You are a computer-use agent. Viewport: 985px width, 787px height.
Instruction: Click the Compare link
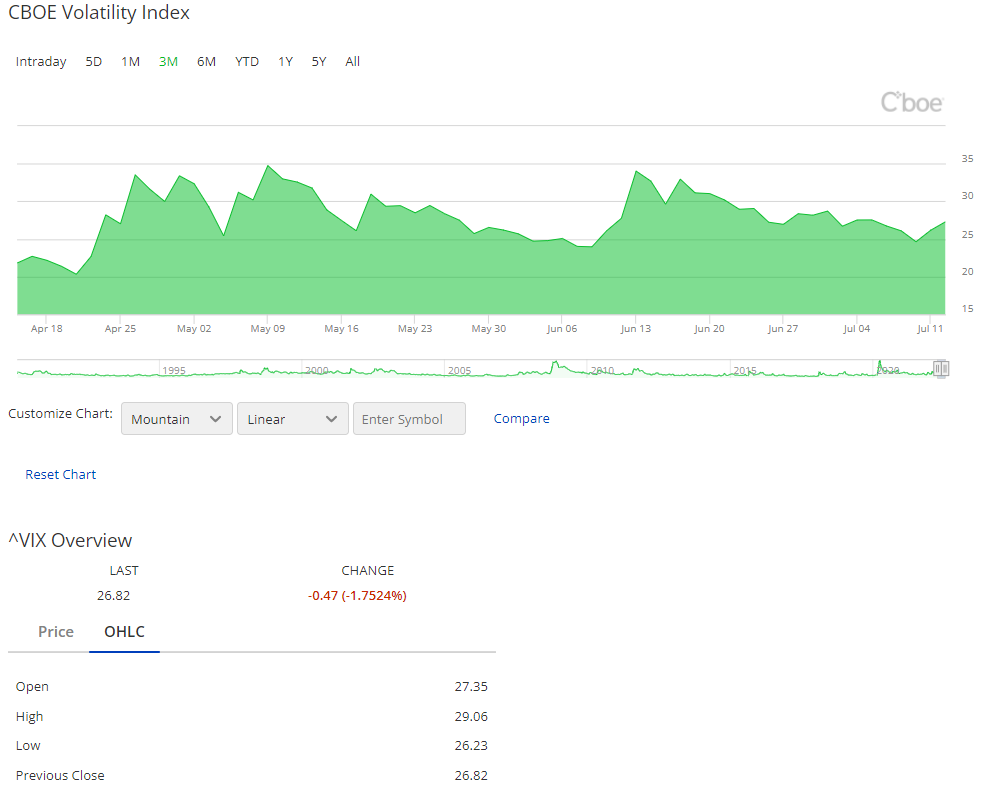tap(521, 418)
